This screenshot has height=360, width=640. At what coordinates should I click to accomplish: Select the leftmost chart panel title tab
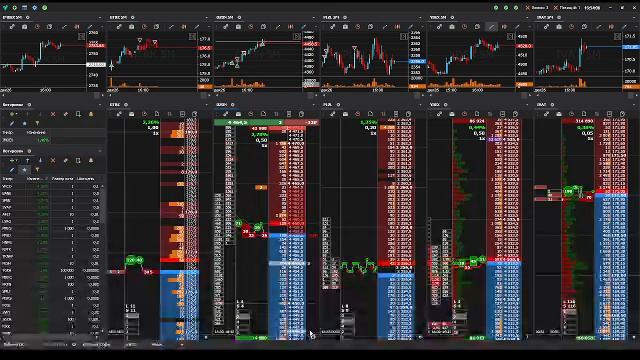pos(12,18)
